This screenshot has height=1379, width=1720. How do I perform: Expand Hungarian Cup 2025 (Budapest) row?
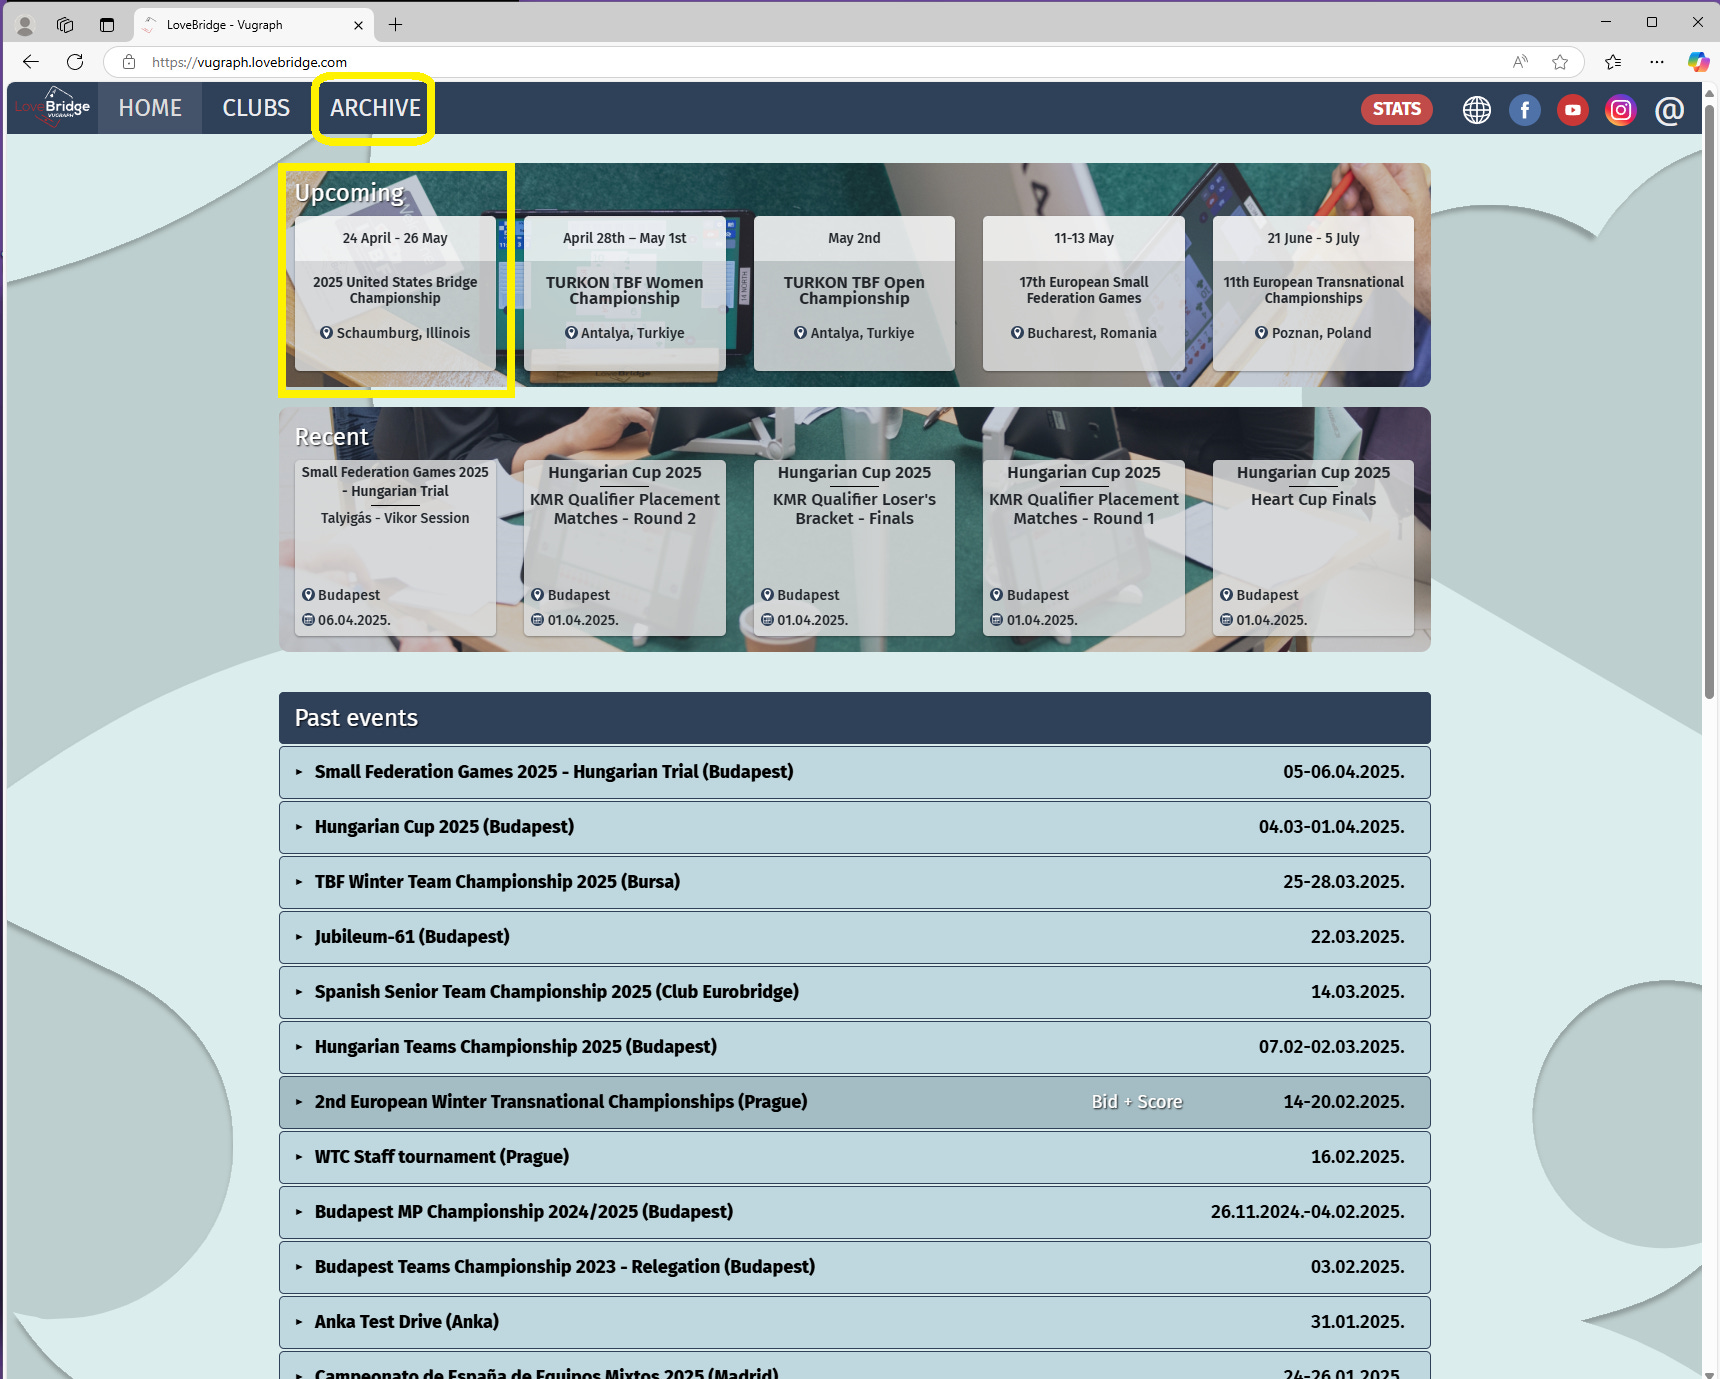[855, 827]
